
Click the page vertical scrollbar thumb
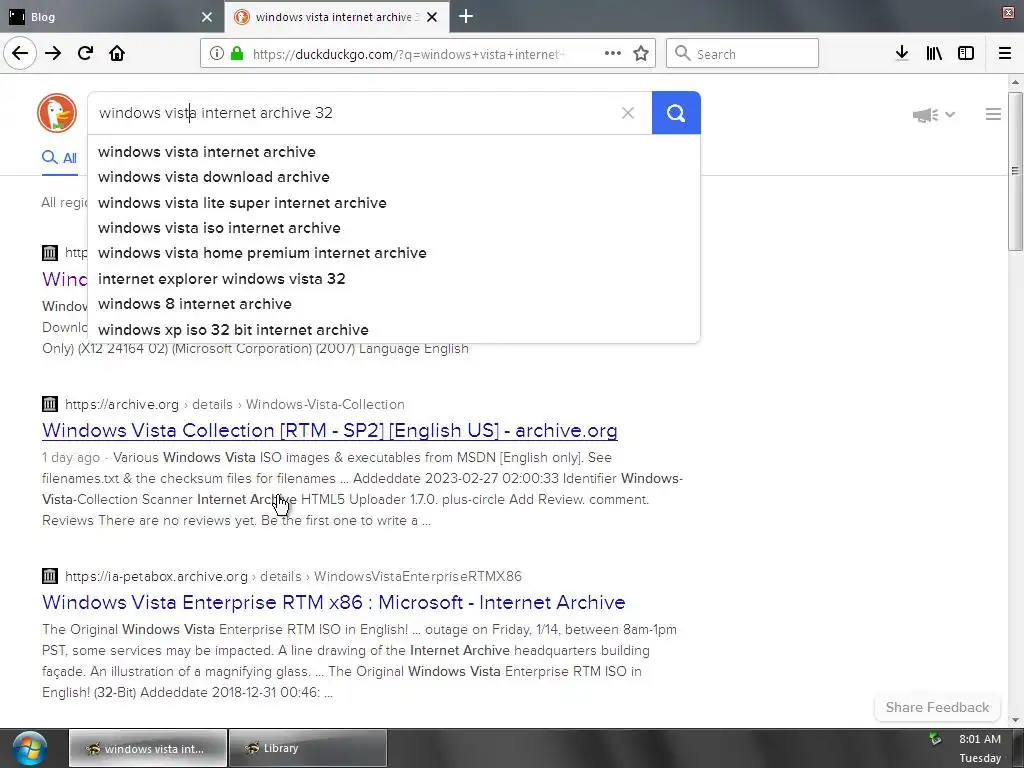(x=1016, y=171)
